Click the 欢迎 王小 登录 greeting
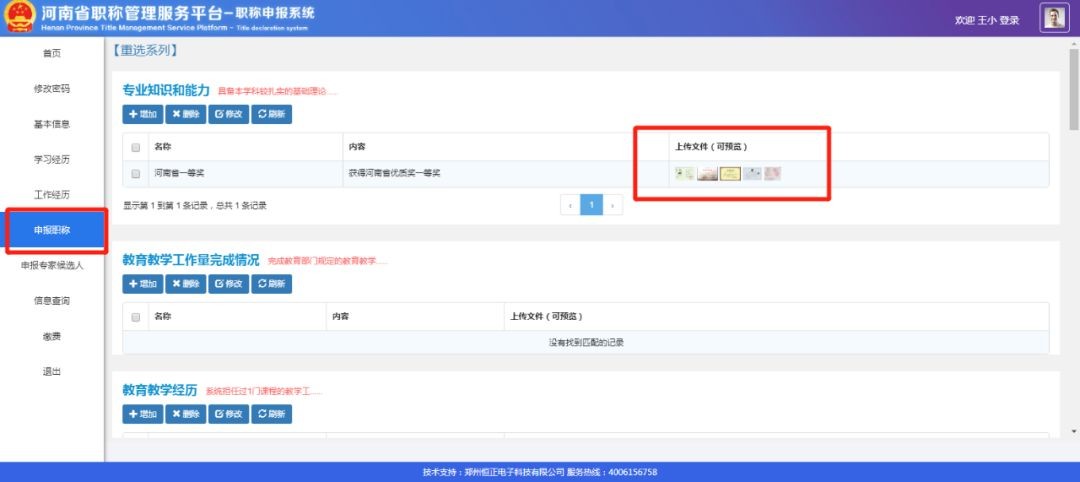 [986, 21]
